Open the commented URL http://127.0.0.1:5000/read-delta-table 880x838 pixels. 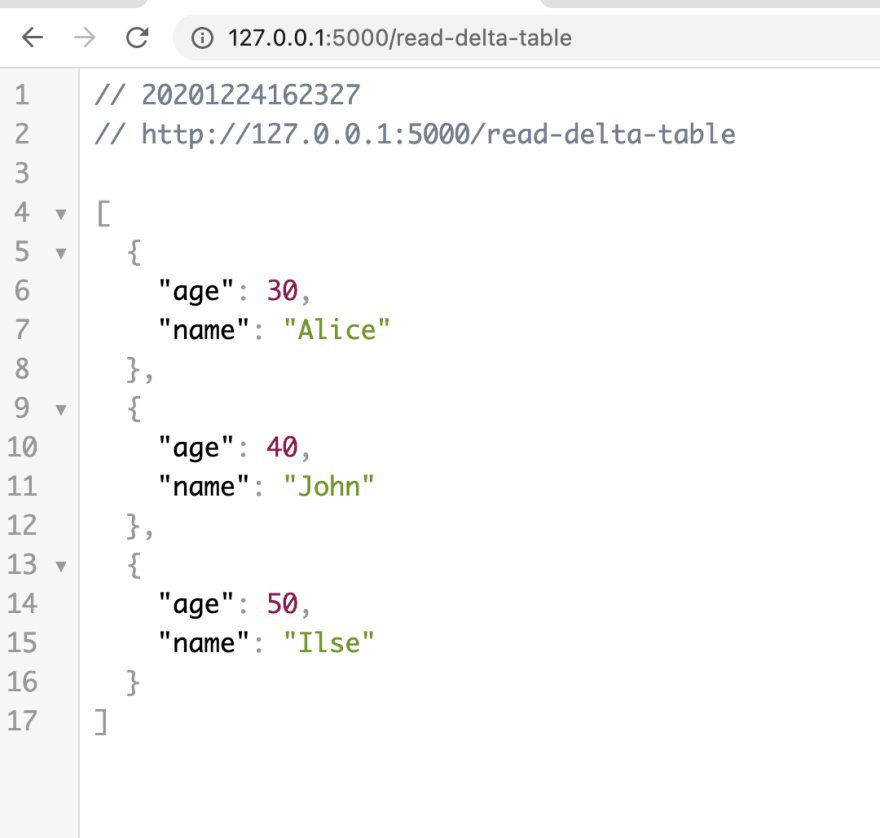point(438,134)
